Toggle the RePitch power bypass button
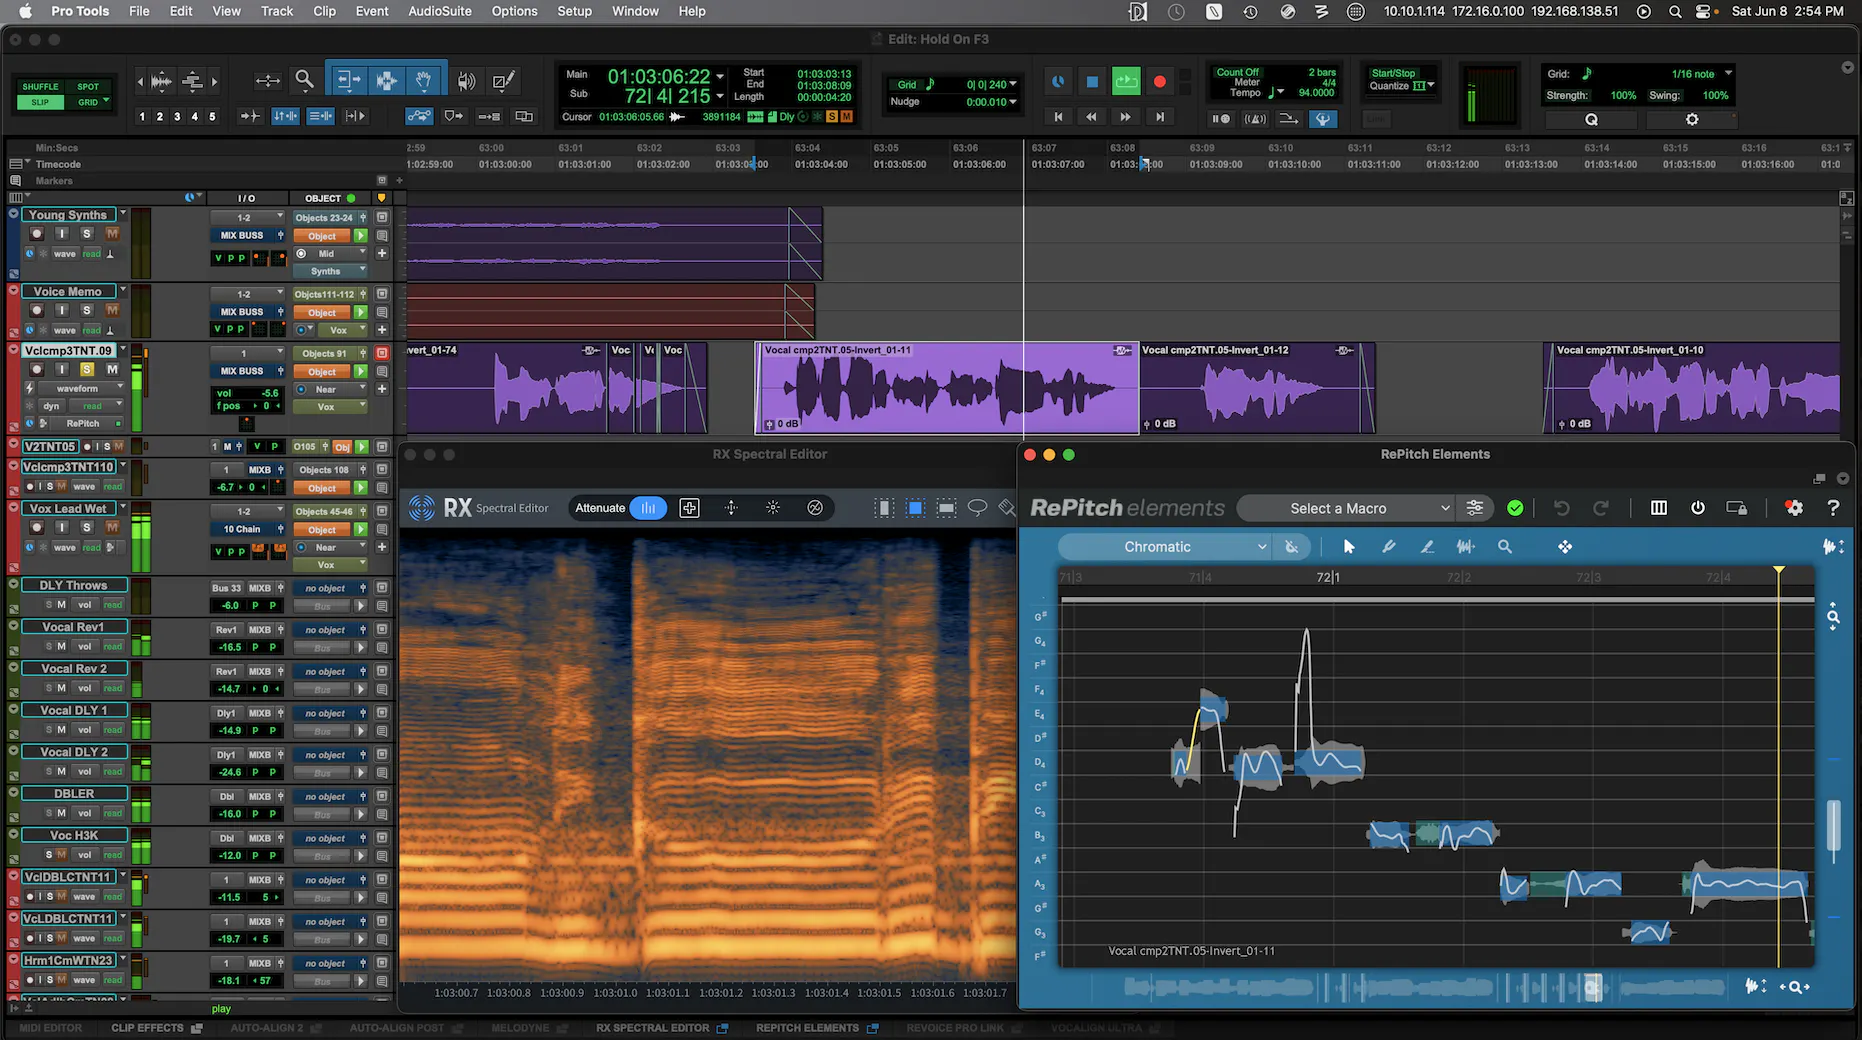The height and width of the screenshot is (1040, 1862). (1697, 508)
